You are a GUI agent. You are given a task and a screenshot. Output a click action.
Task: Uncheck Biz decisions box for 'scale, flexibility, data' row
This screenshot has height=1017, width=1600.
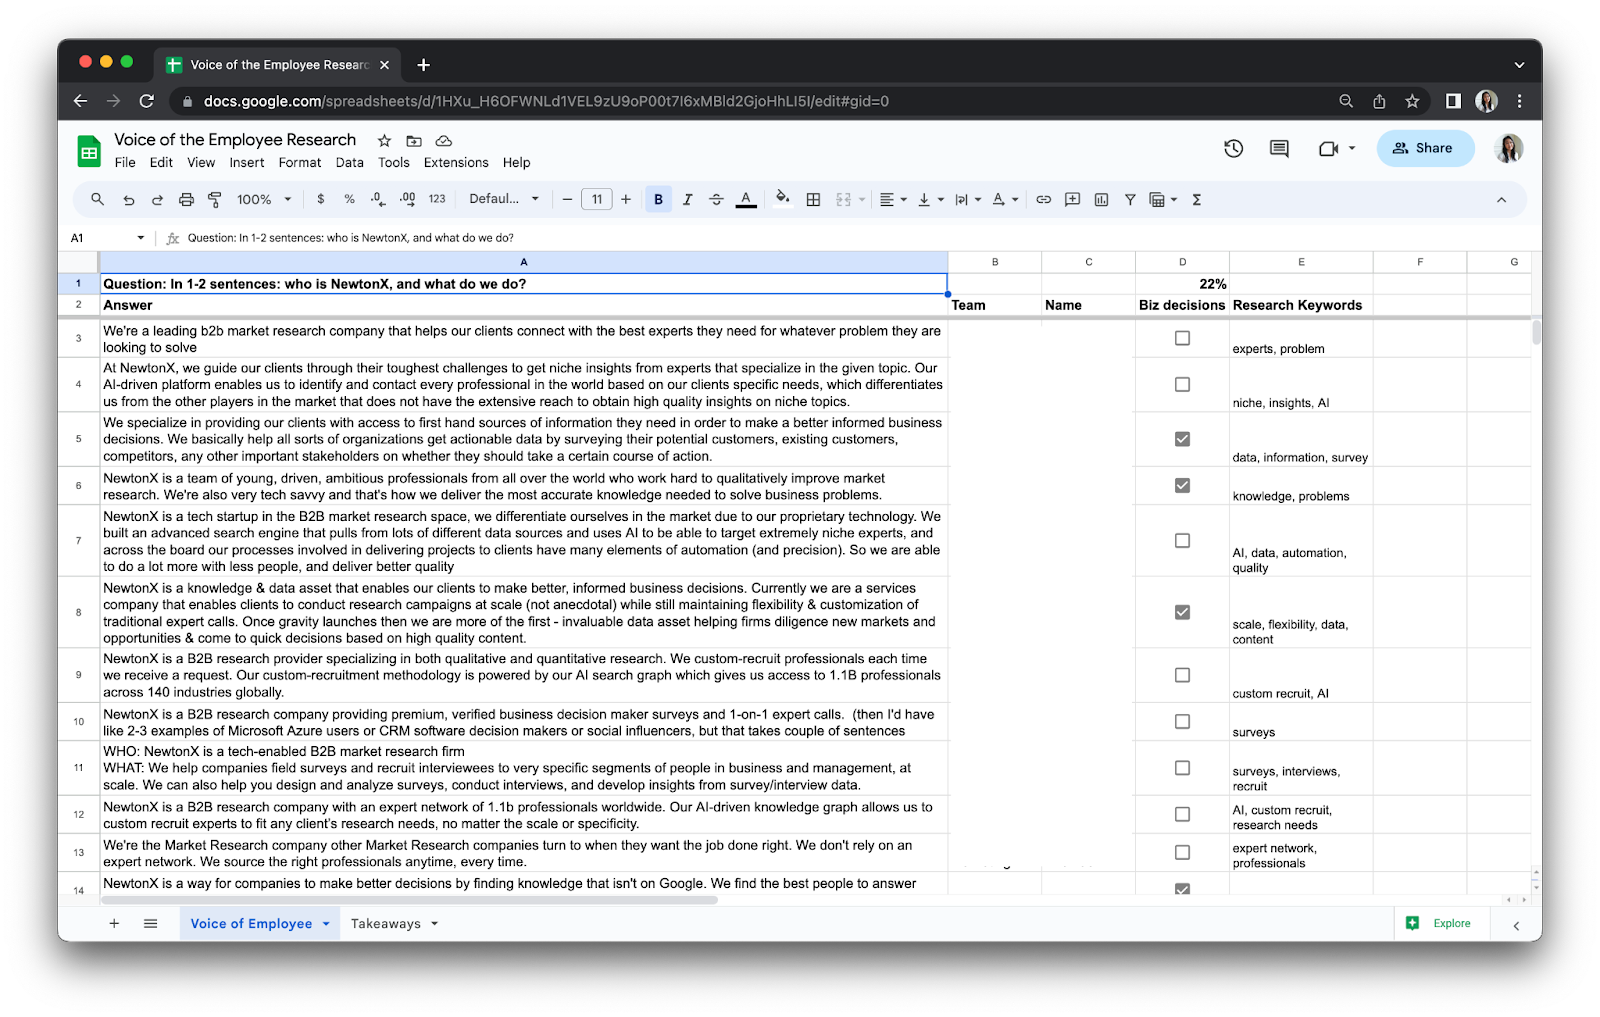pyautogui.click(x=1182, y=612)
